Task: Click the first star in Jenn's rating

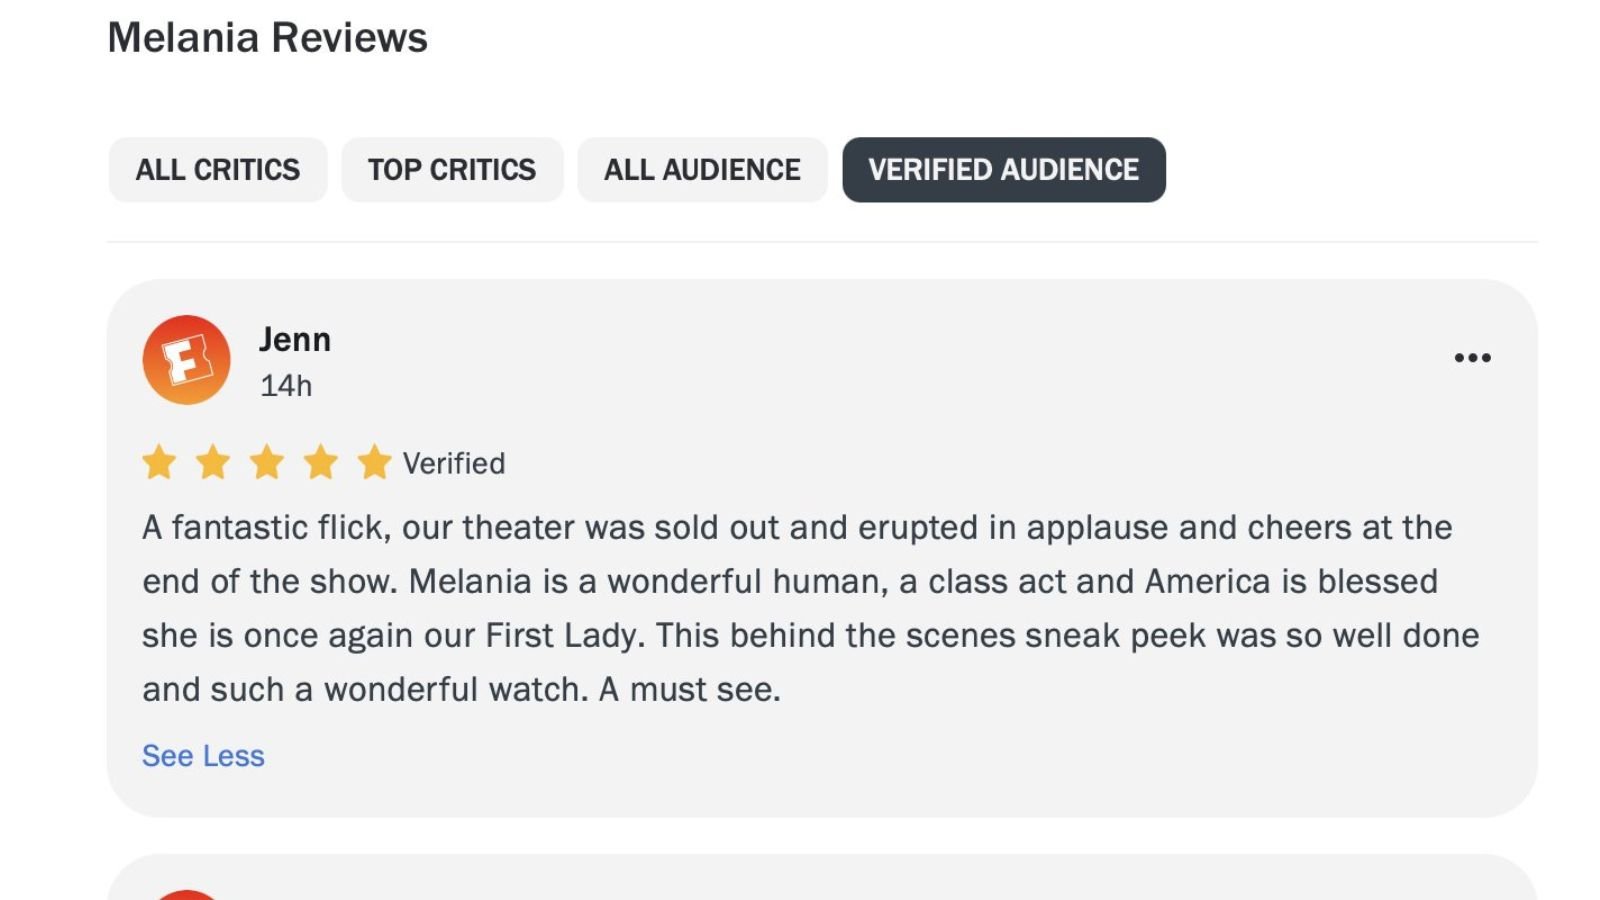Action: [x=159, y=462]
